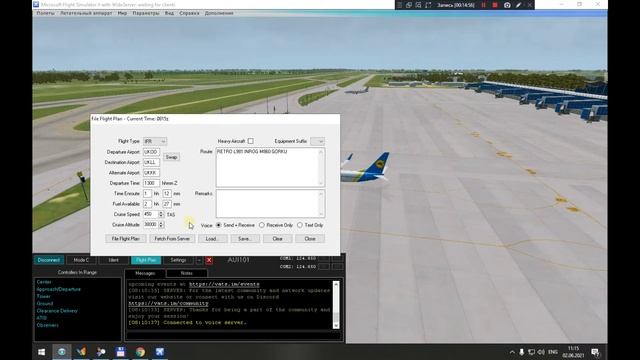The image size is (640, 360).
Task: Select Receive Only voice option
Action: [262, 225]
